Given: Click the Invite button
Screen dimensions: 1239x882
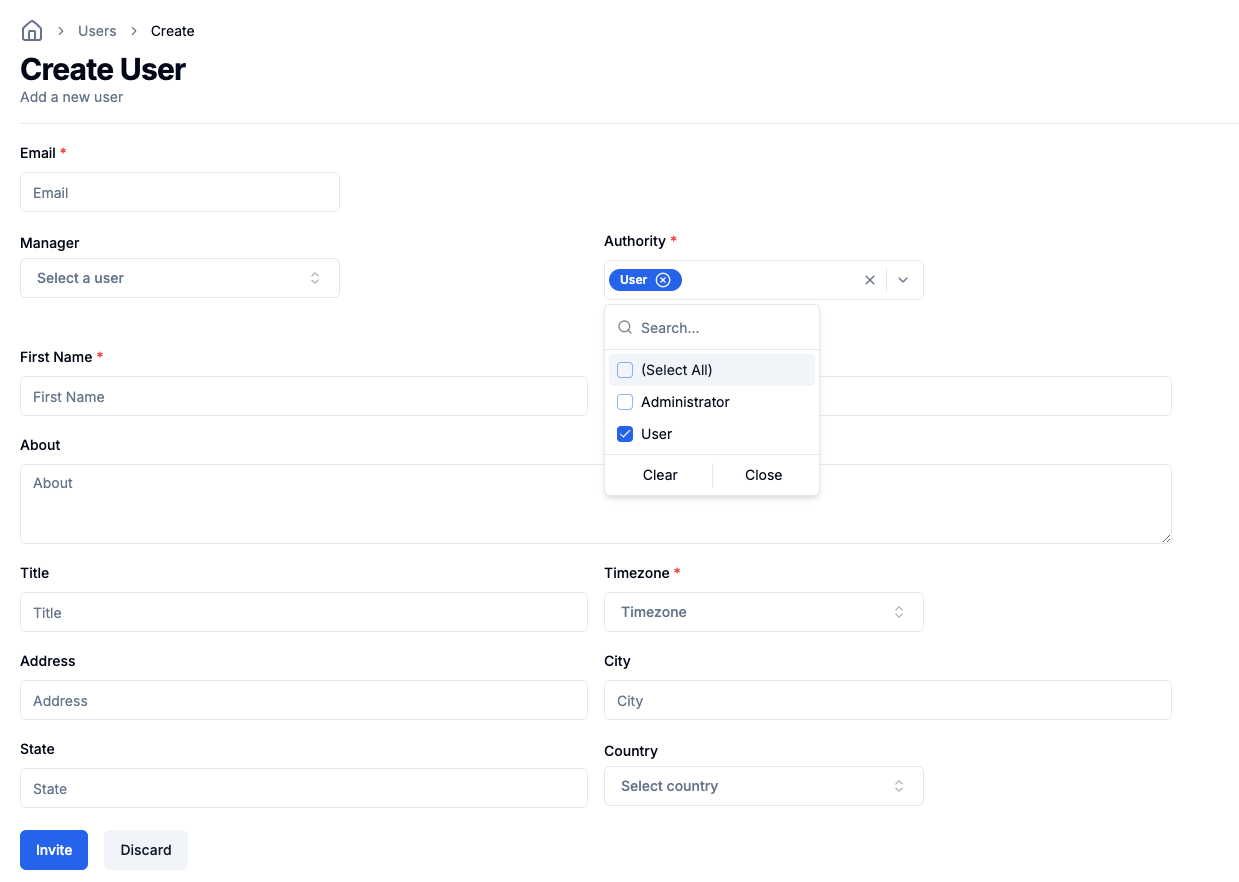Looking at the screenshot, I should (x=53, y=849).
